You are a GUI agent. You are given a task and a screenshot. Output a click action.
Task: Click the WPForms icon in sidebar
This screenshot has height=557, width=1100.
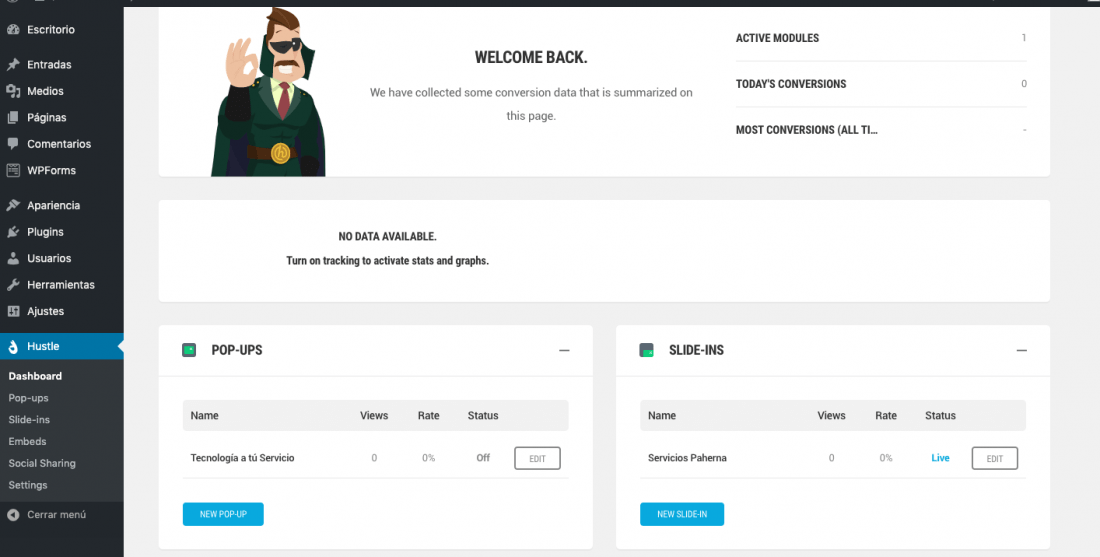pyautogui.click(x=13, y=170)
